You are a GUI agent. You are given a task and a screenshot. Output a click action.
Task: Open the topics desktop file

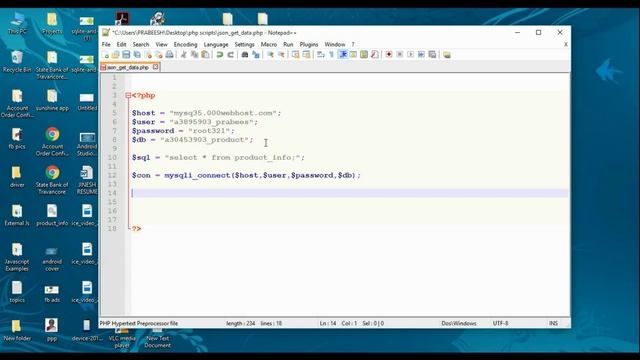(17, 292)
